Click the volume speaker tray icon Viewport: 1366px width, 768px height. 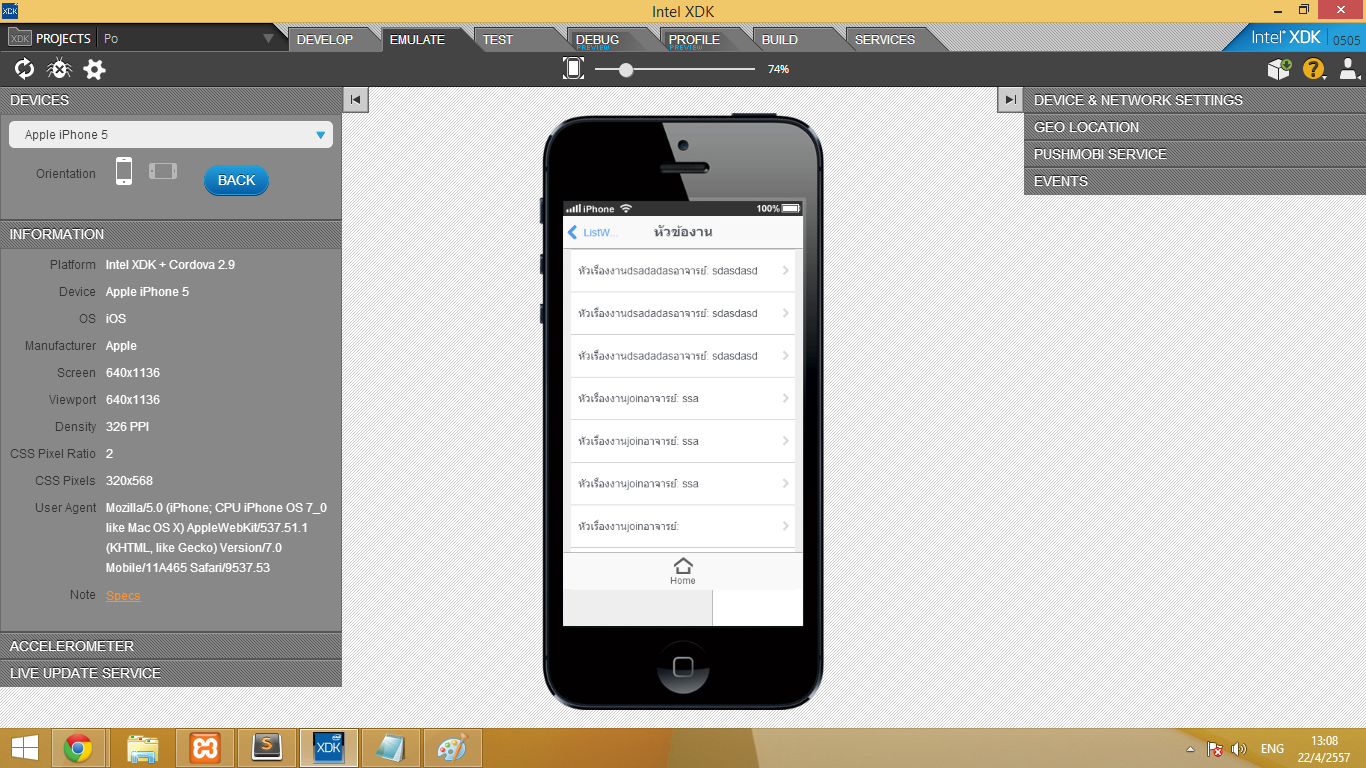(x=1239, y=749)
